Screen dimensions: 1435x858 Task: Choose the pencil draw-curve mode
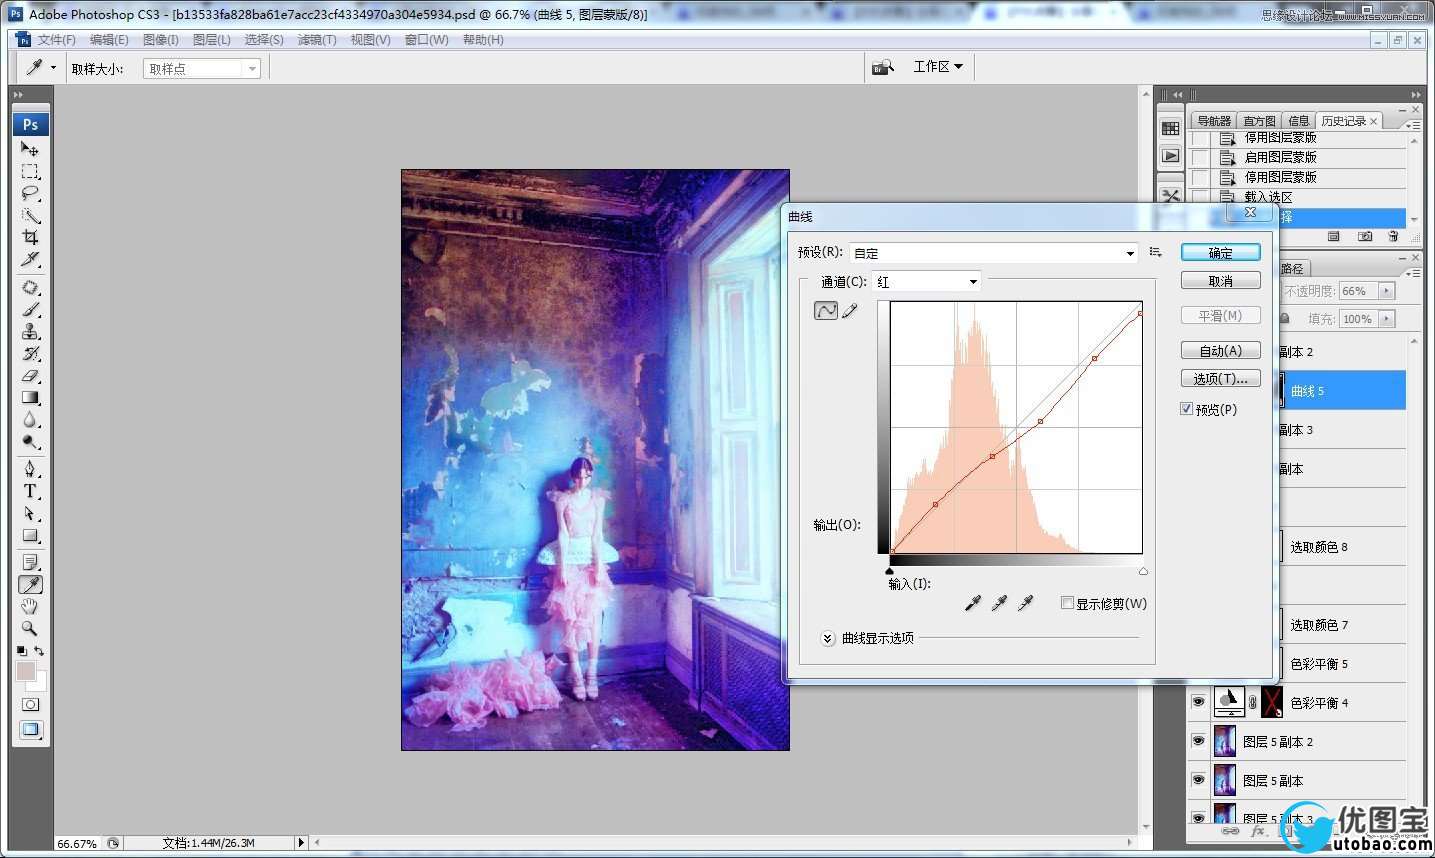850,311
